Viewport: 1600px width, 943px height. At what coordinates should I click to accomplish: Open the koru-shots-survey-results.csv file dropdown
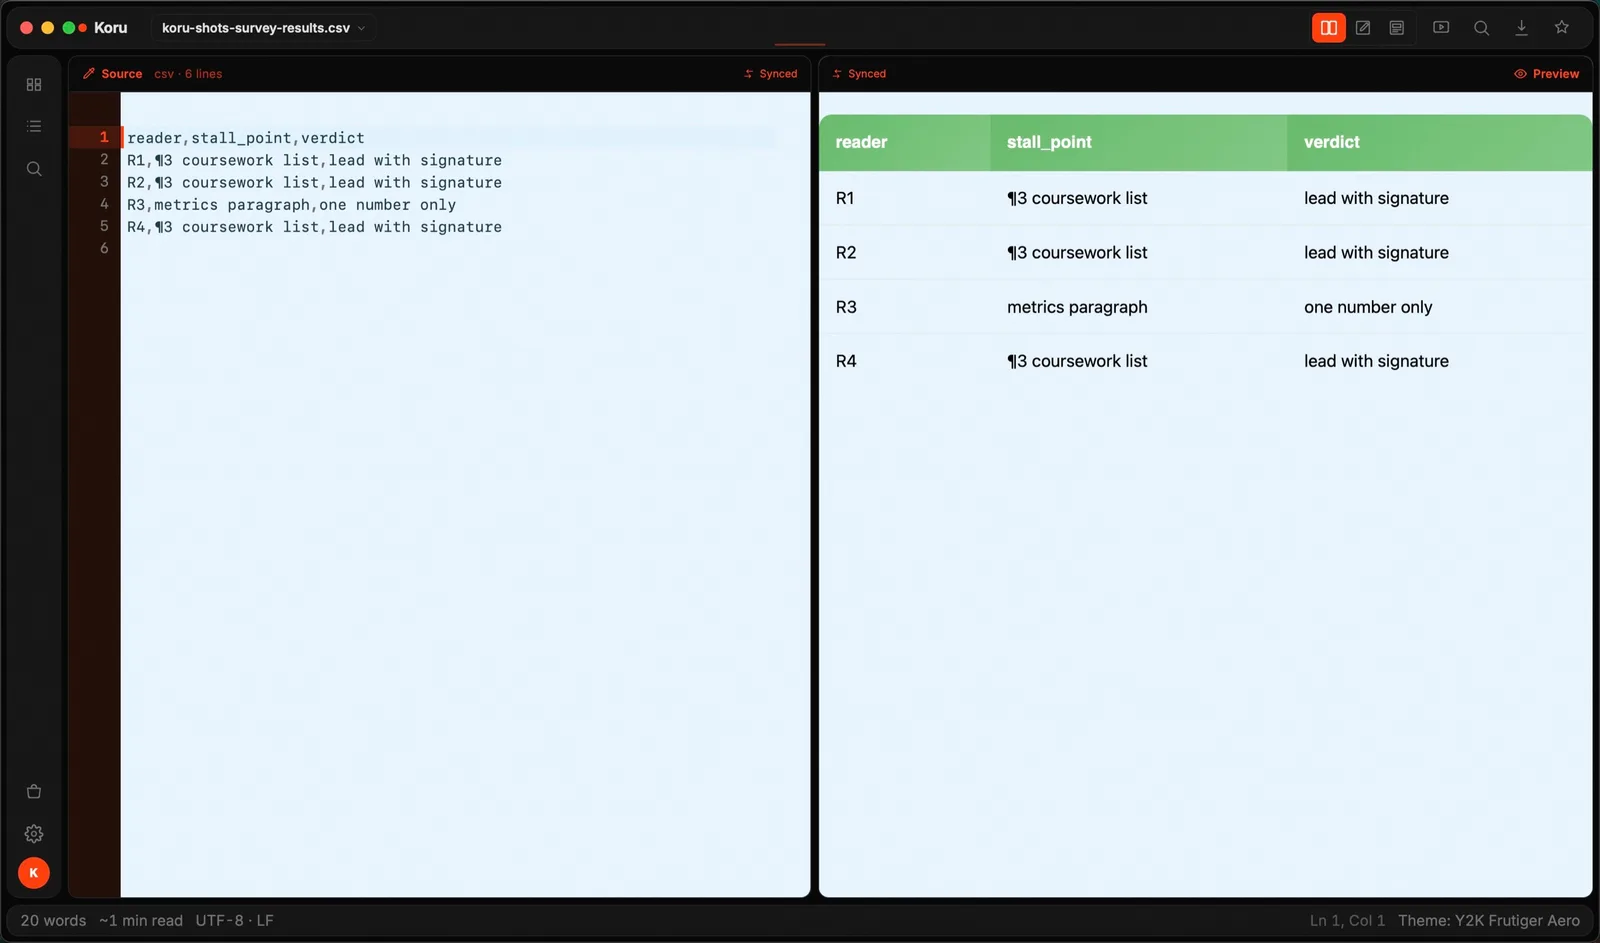click(264, 28)
